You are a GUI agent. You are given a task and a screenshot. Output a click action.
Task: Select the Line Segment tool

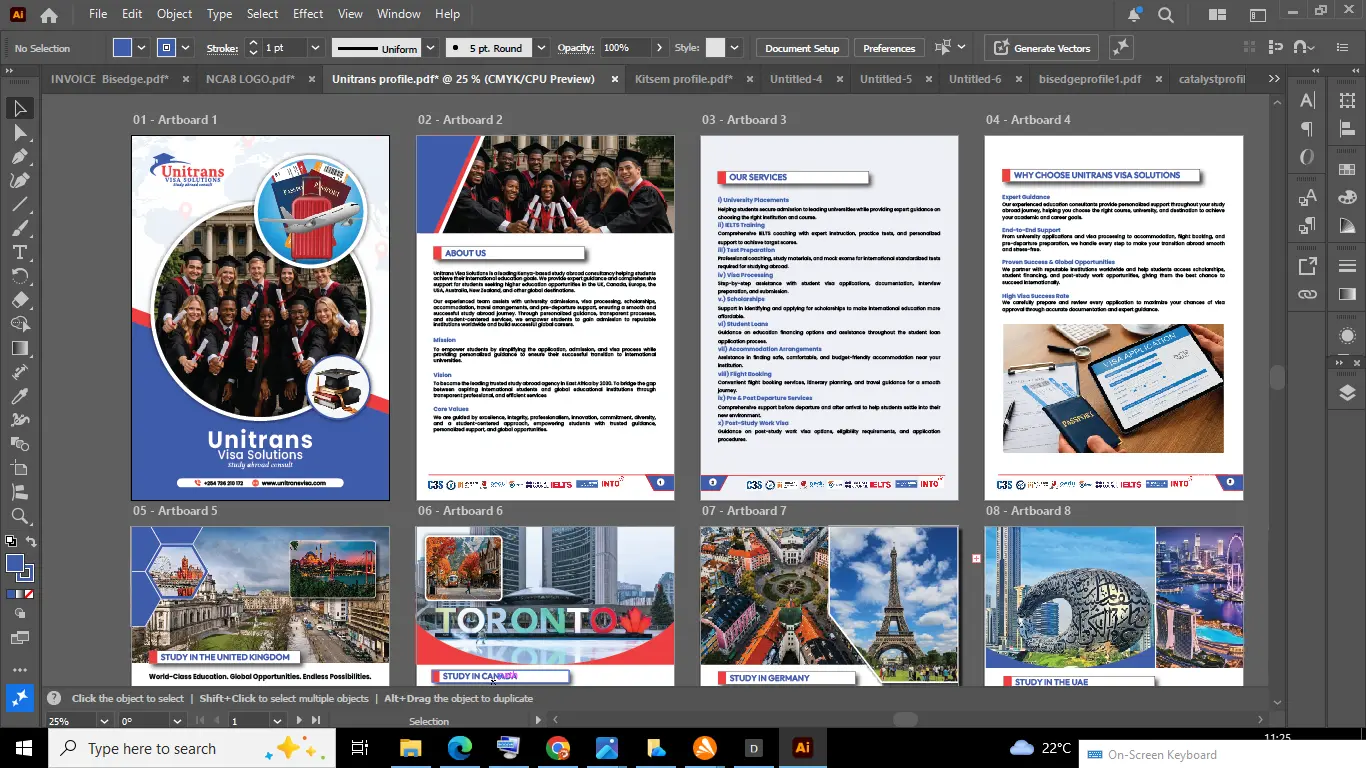pyautogui.click(x=20, y=204)
